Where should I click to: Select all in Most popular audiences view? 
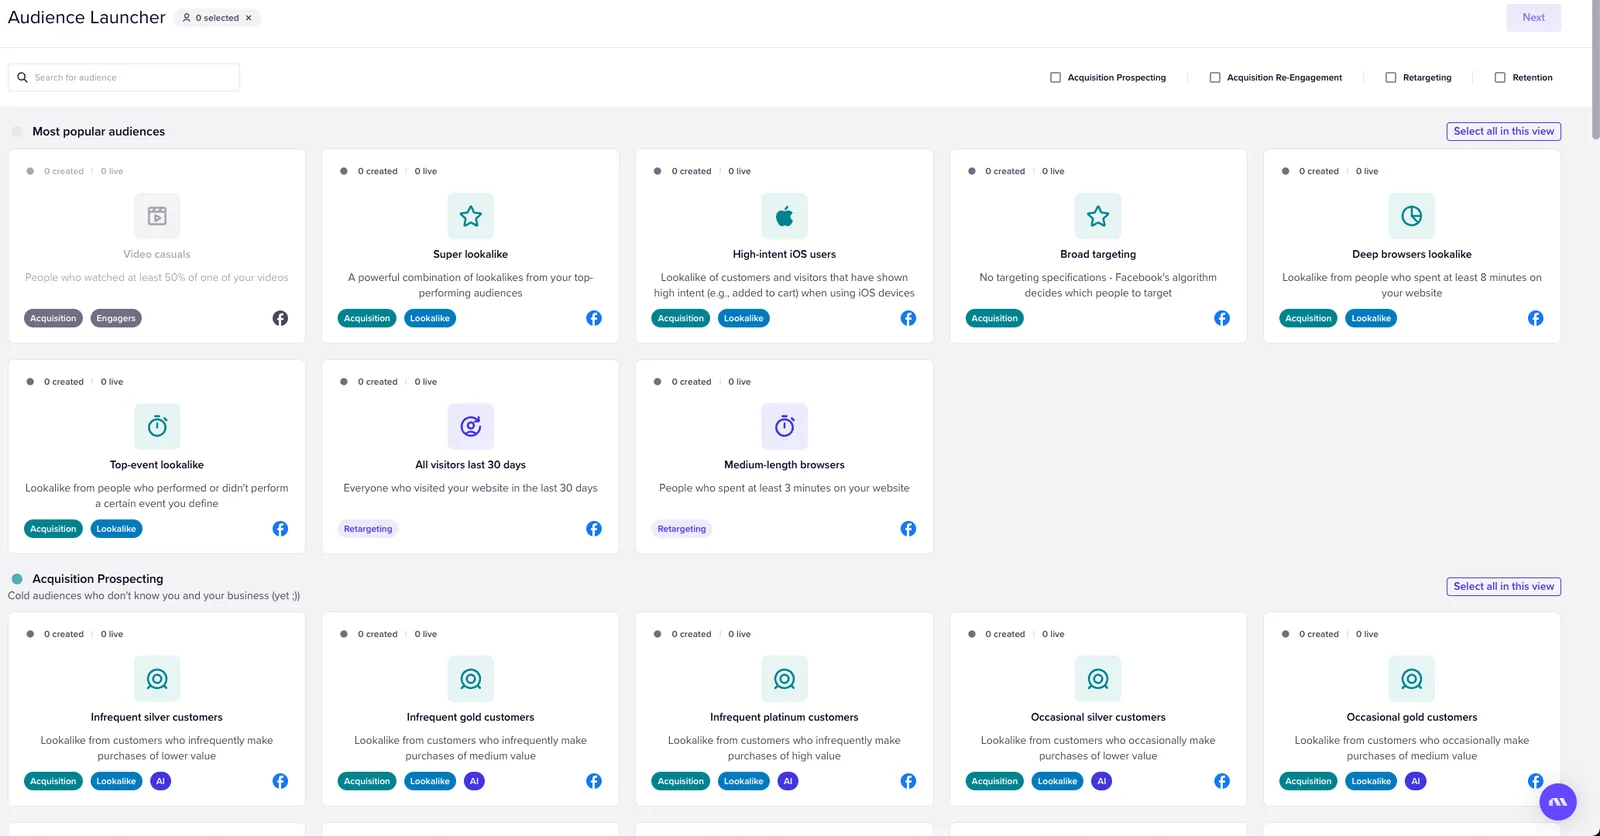(x=1503, y=131)
